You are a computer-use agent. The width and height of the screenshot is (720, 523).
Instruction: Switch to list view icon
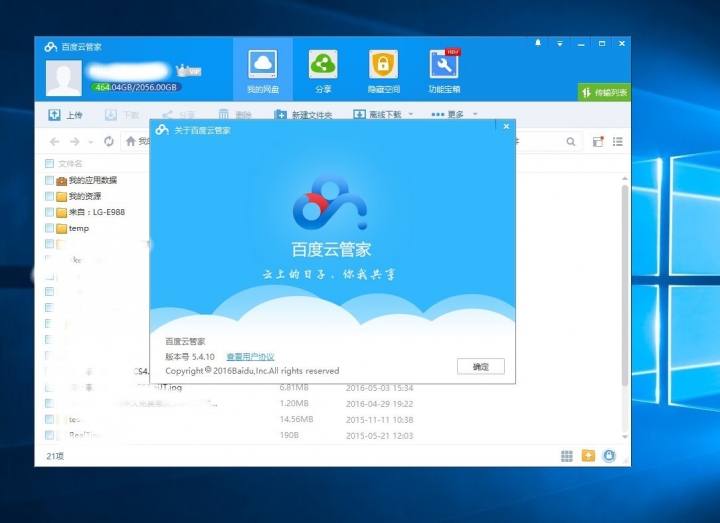(618, 141)
